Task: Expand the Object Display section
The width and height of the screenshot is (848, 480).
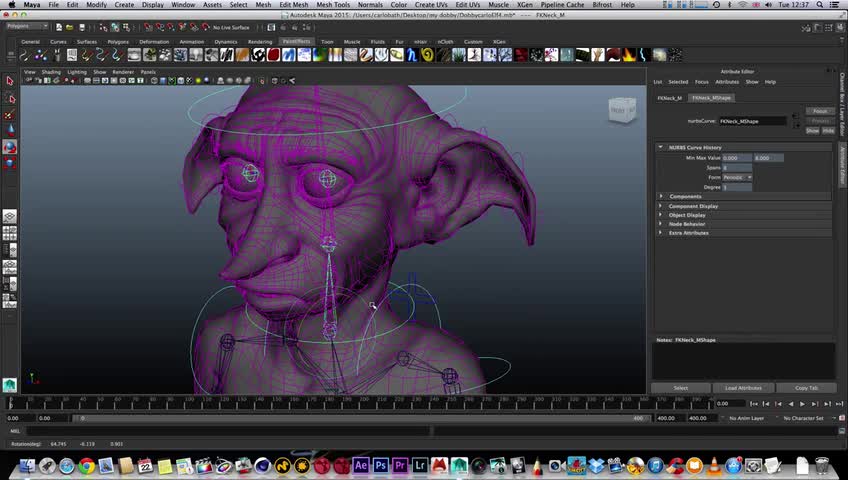Action: tap(660, 215)
